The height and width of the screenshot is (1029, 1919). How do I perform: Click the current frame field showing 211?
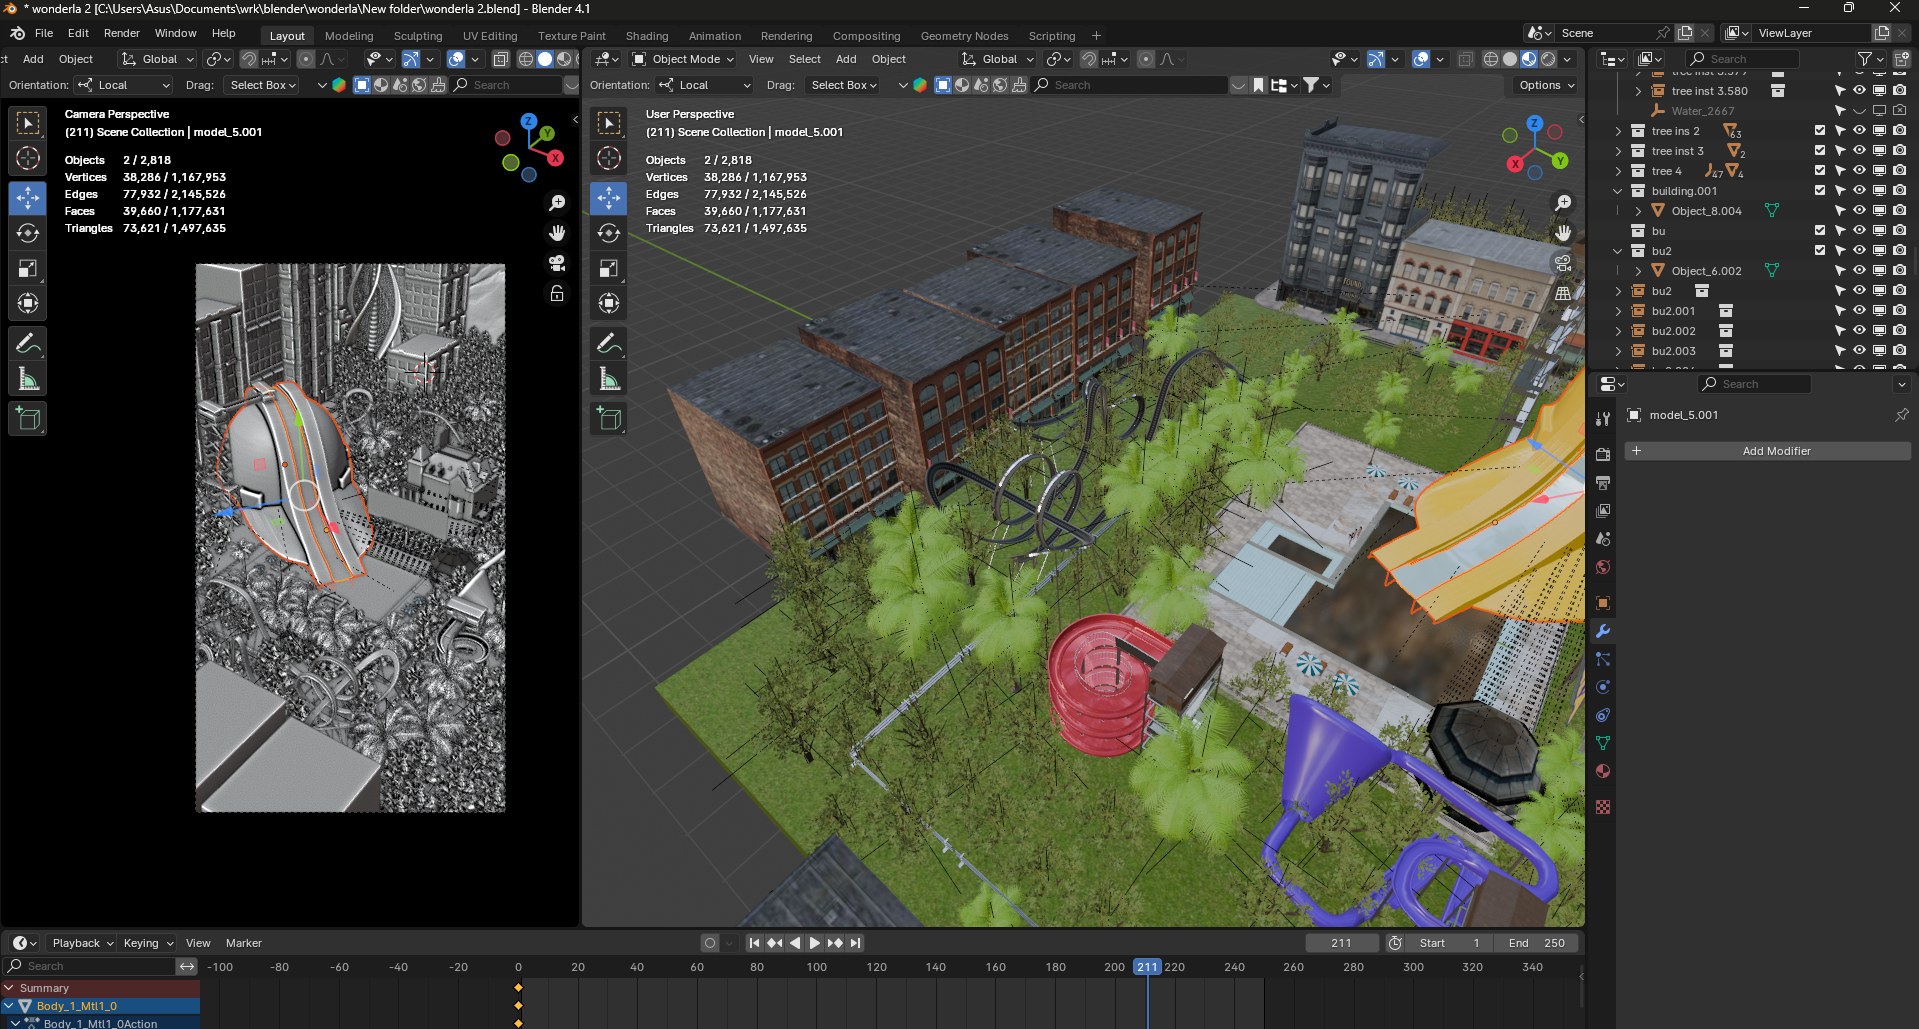click(1341, 943)
